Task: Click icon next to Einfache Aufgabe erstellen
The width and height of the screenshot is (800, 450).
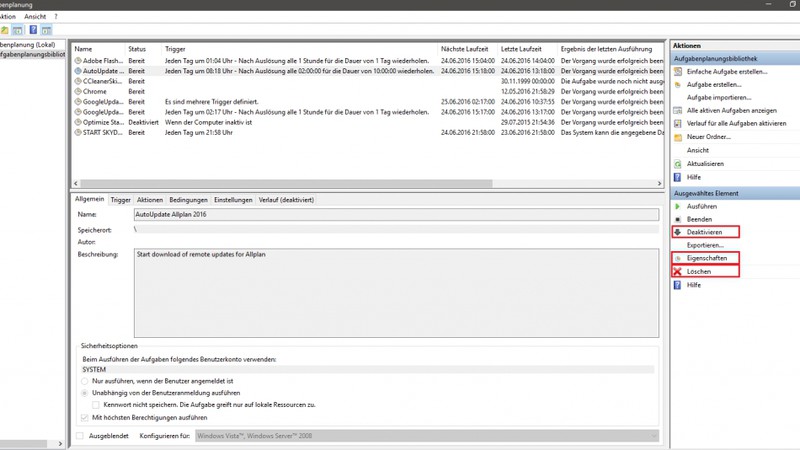Action: pyautogui.click(x=678, y=71)
